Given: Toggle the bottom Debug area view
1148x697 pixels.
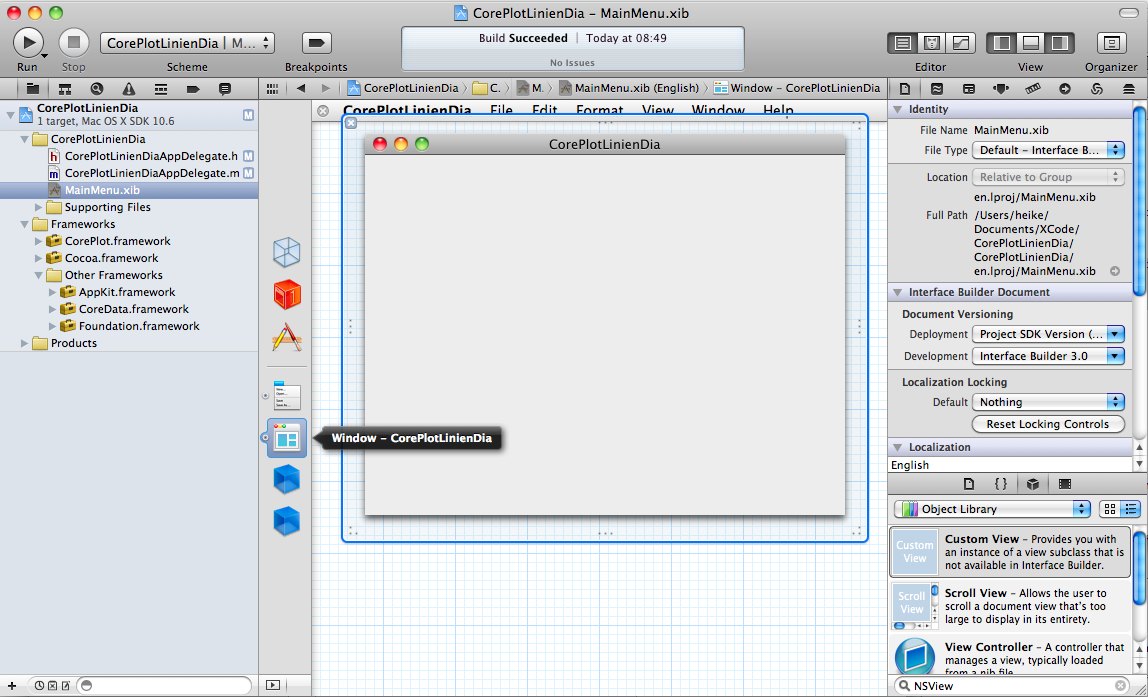Looking at the screenshot, I should click(1030, 43).
